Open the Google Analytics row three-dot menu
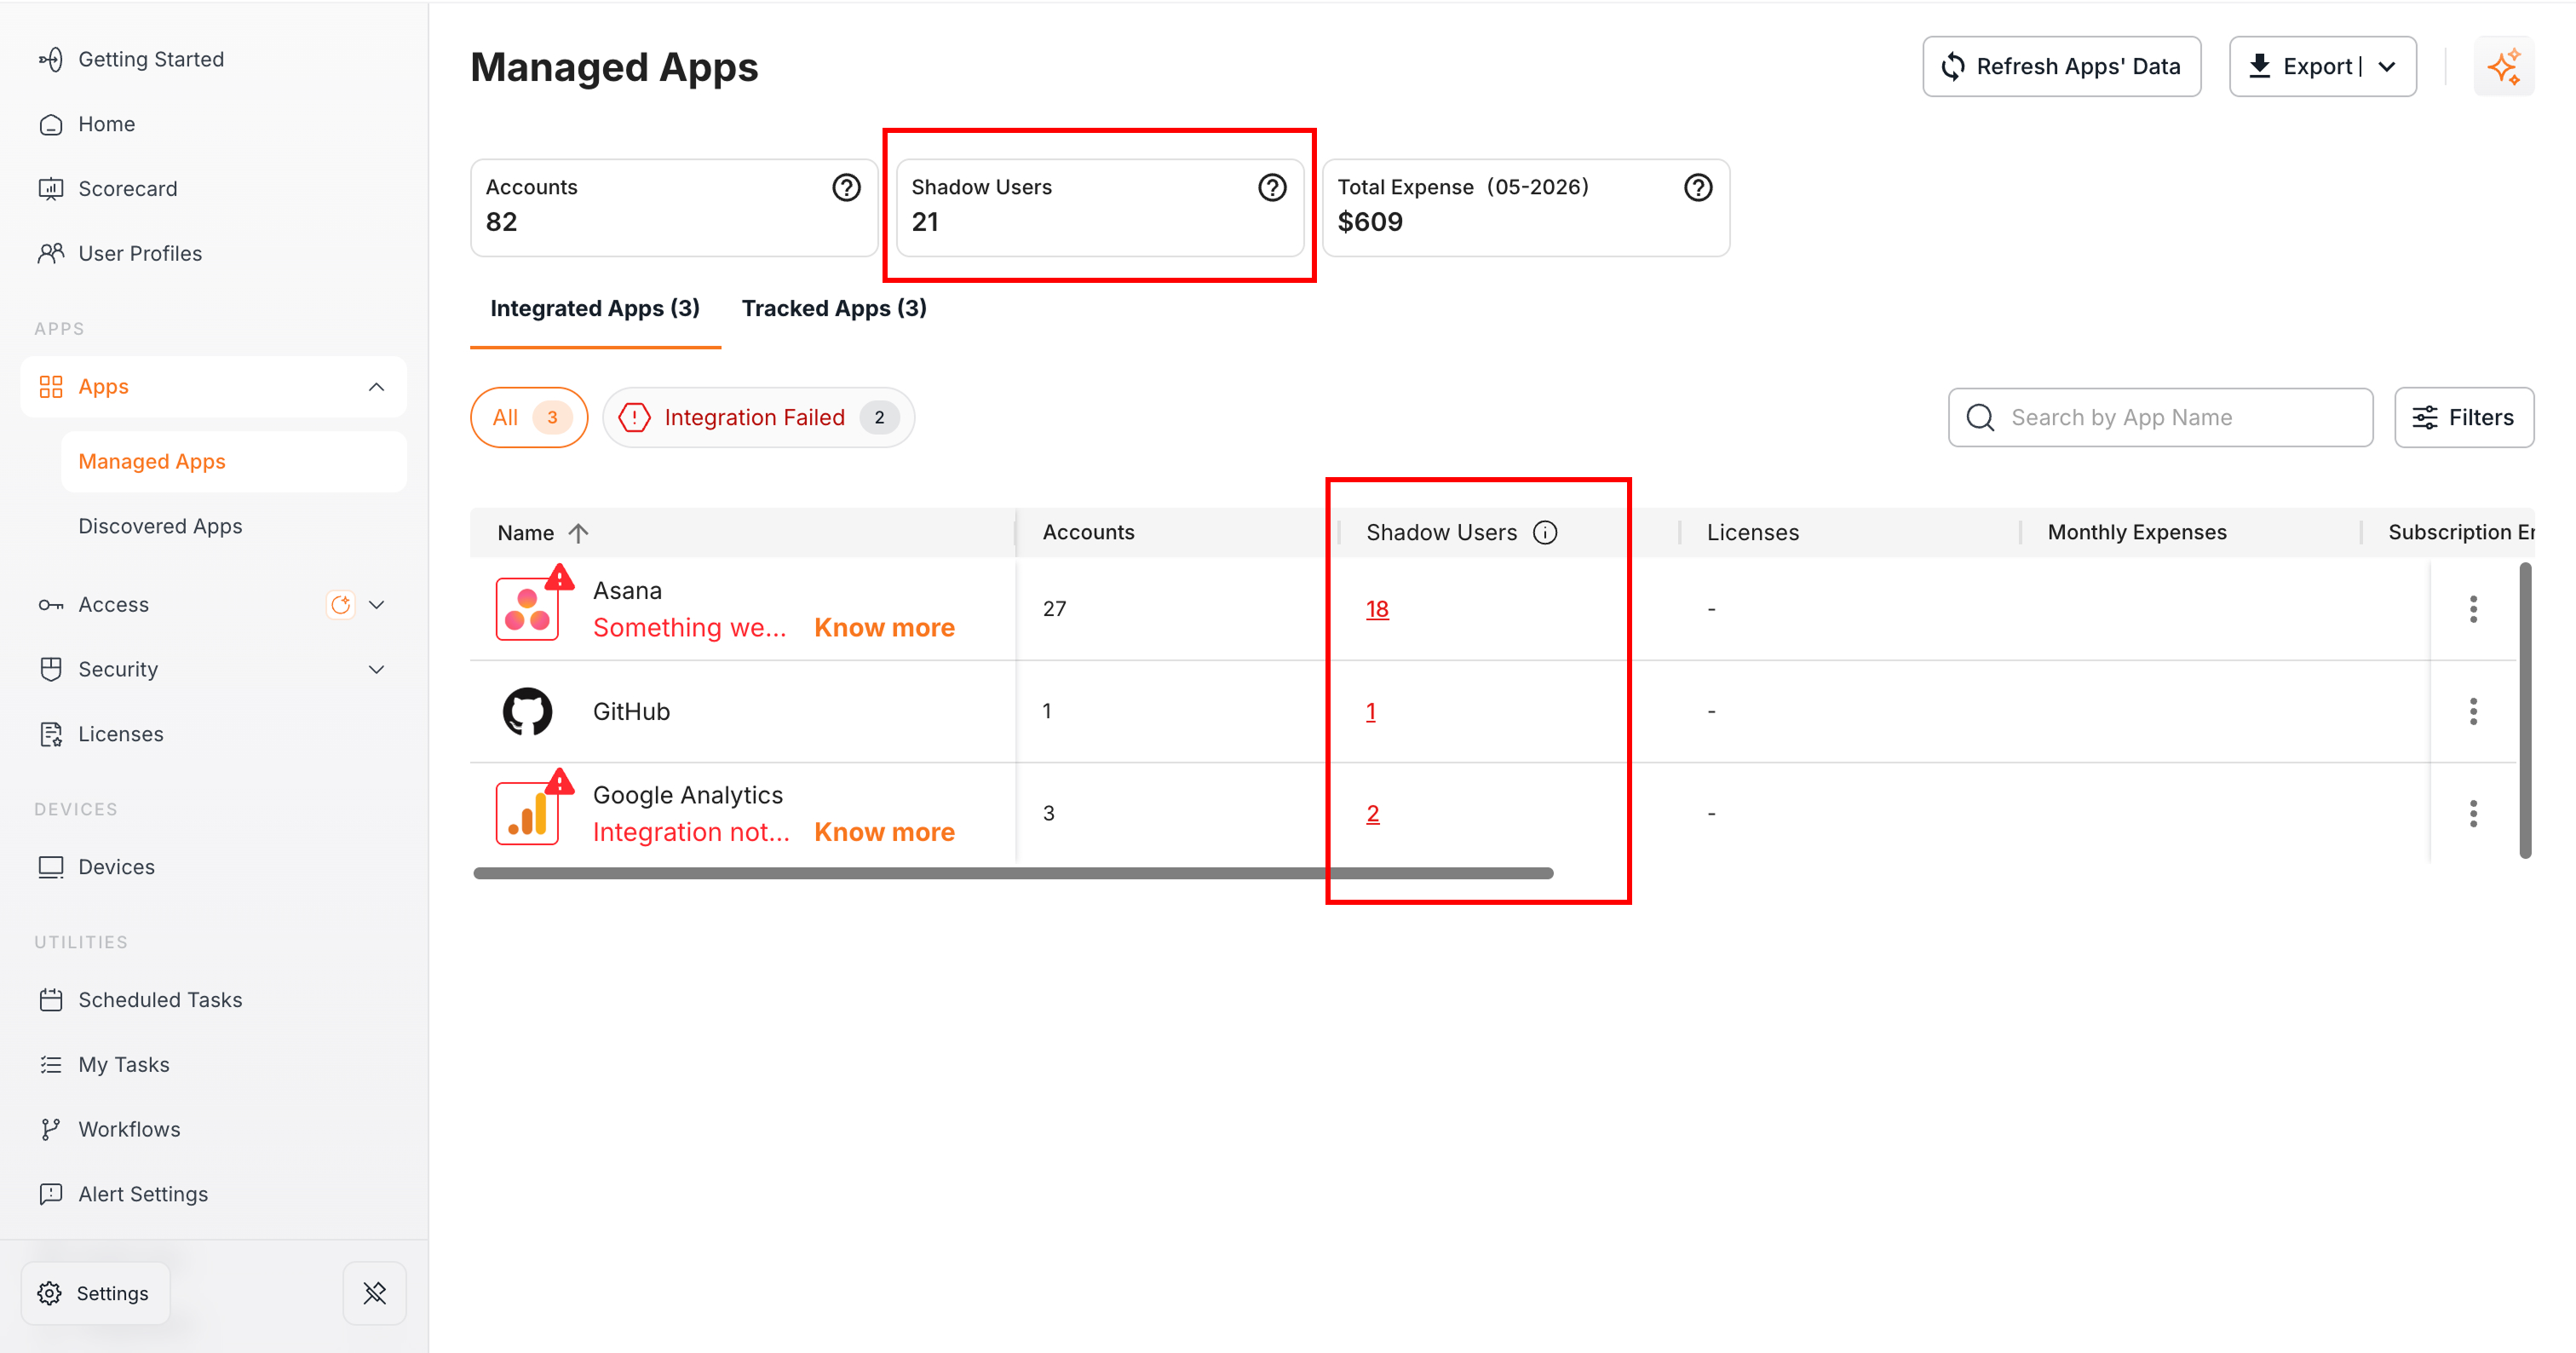 tap(2473, 814)
